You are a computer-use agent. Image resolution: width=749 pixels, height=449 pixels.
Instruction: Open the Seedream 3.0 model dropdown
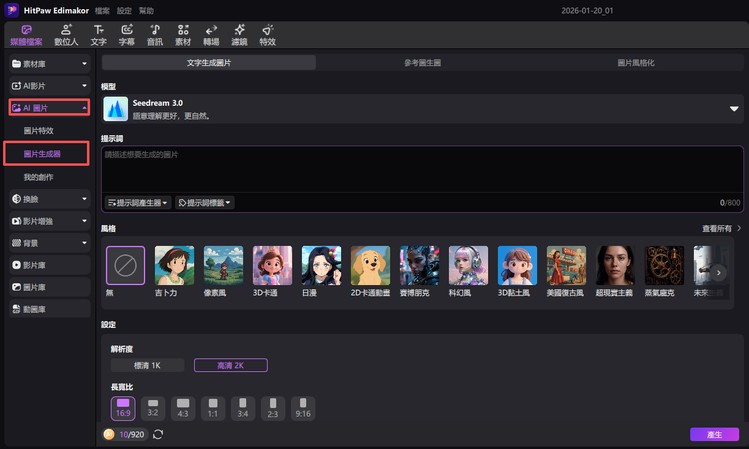pos(734,109)
